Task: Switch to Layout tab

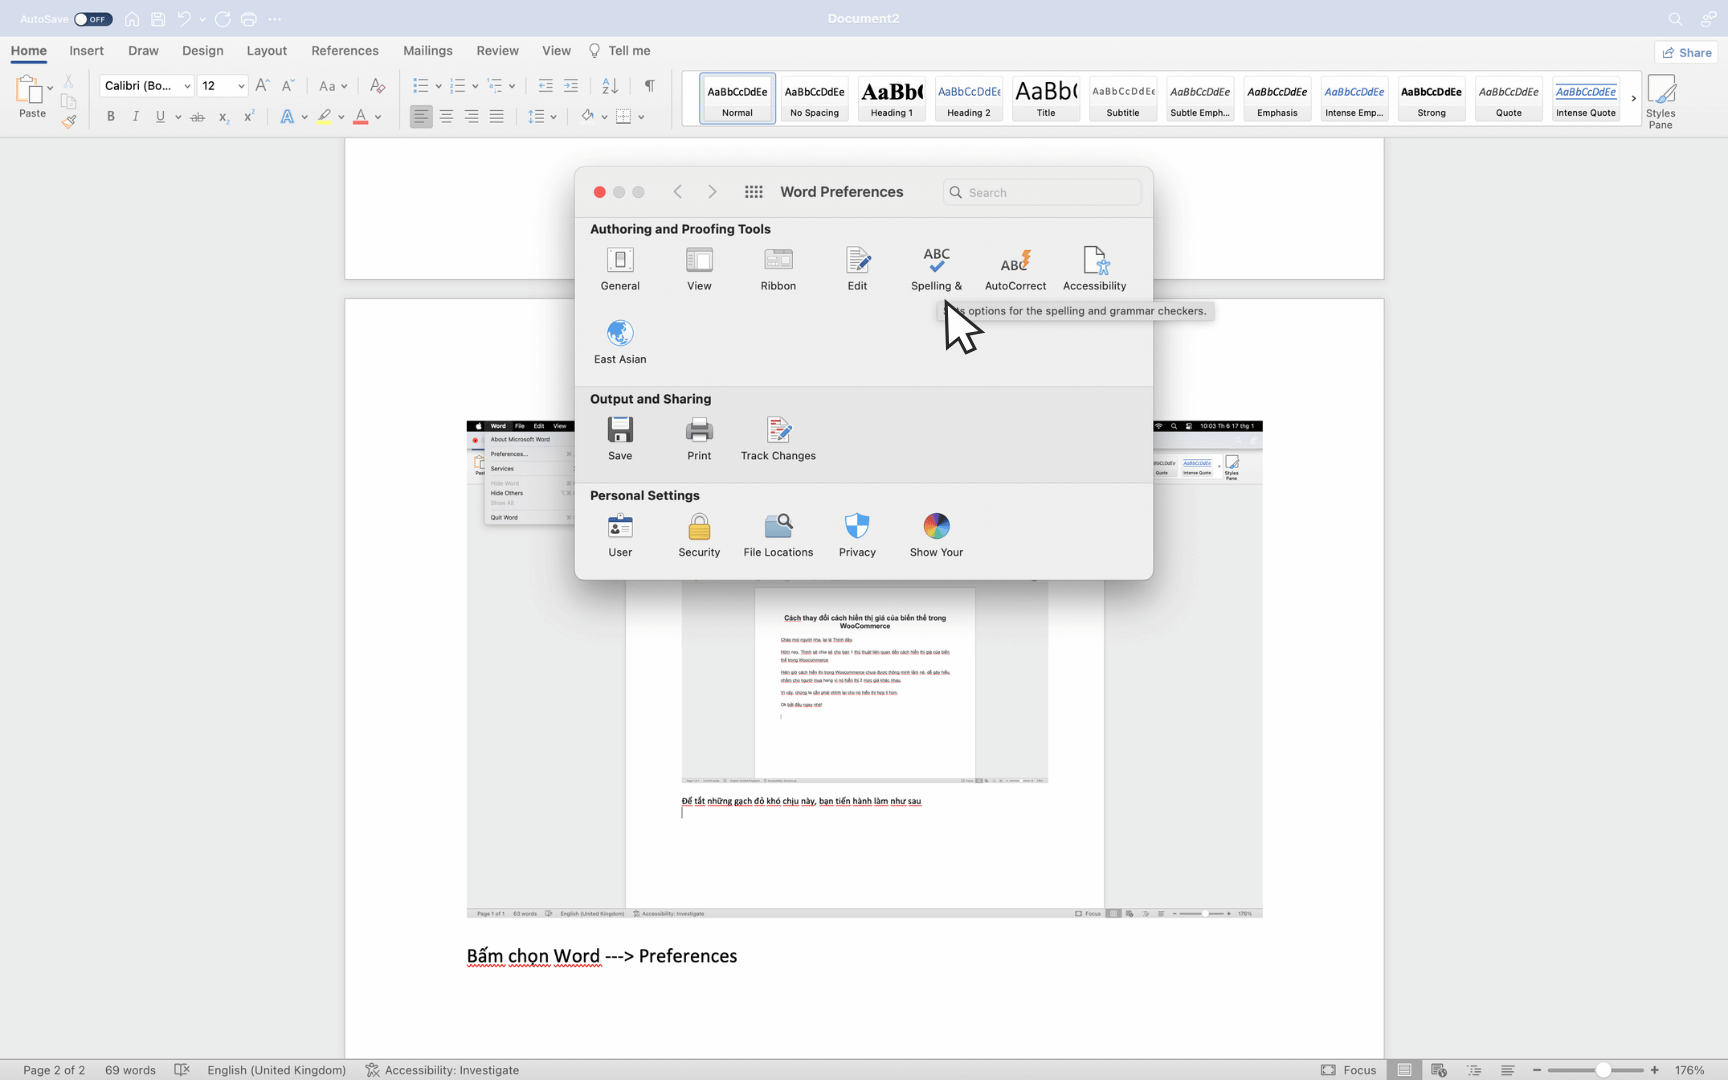Action: (x=267, y=51)
